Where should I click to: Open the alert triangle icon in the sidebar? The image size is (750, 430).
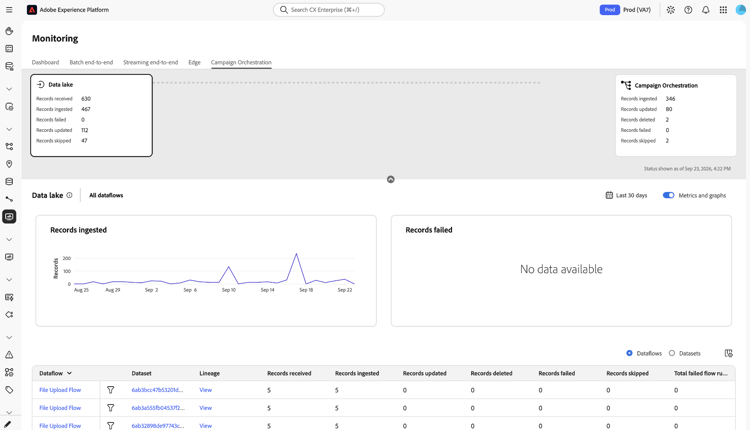point(9,355)
